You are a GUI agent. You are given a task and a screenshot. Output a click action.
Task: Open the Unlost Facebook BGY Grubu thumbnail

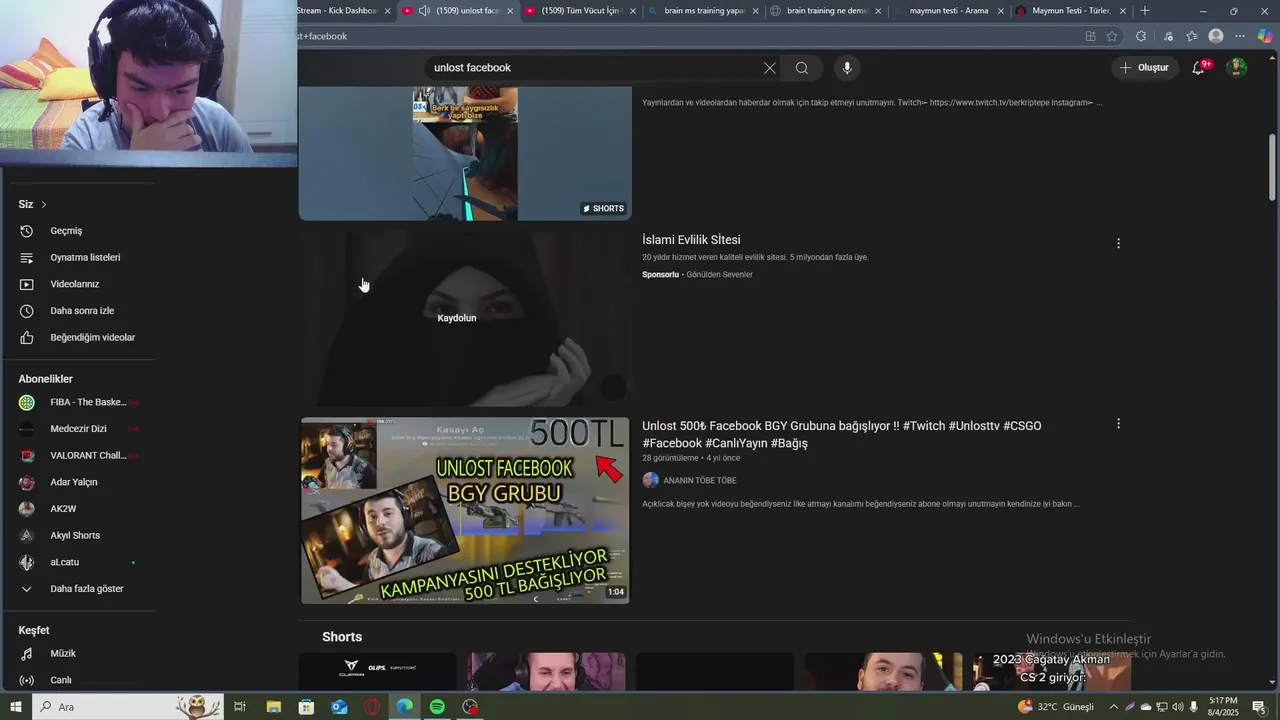tap(465, 510)
